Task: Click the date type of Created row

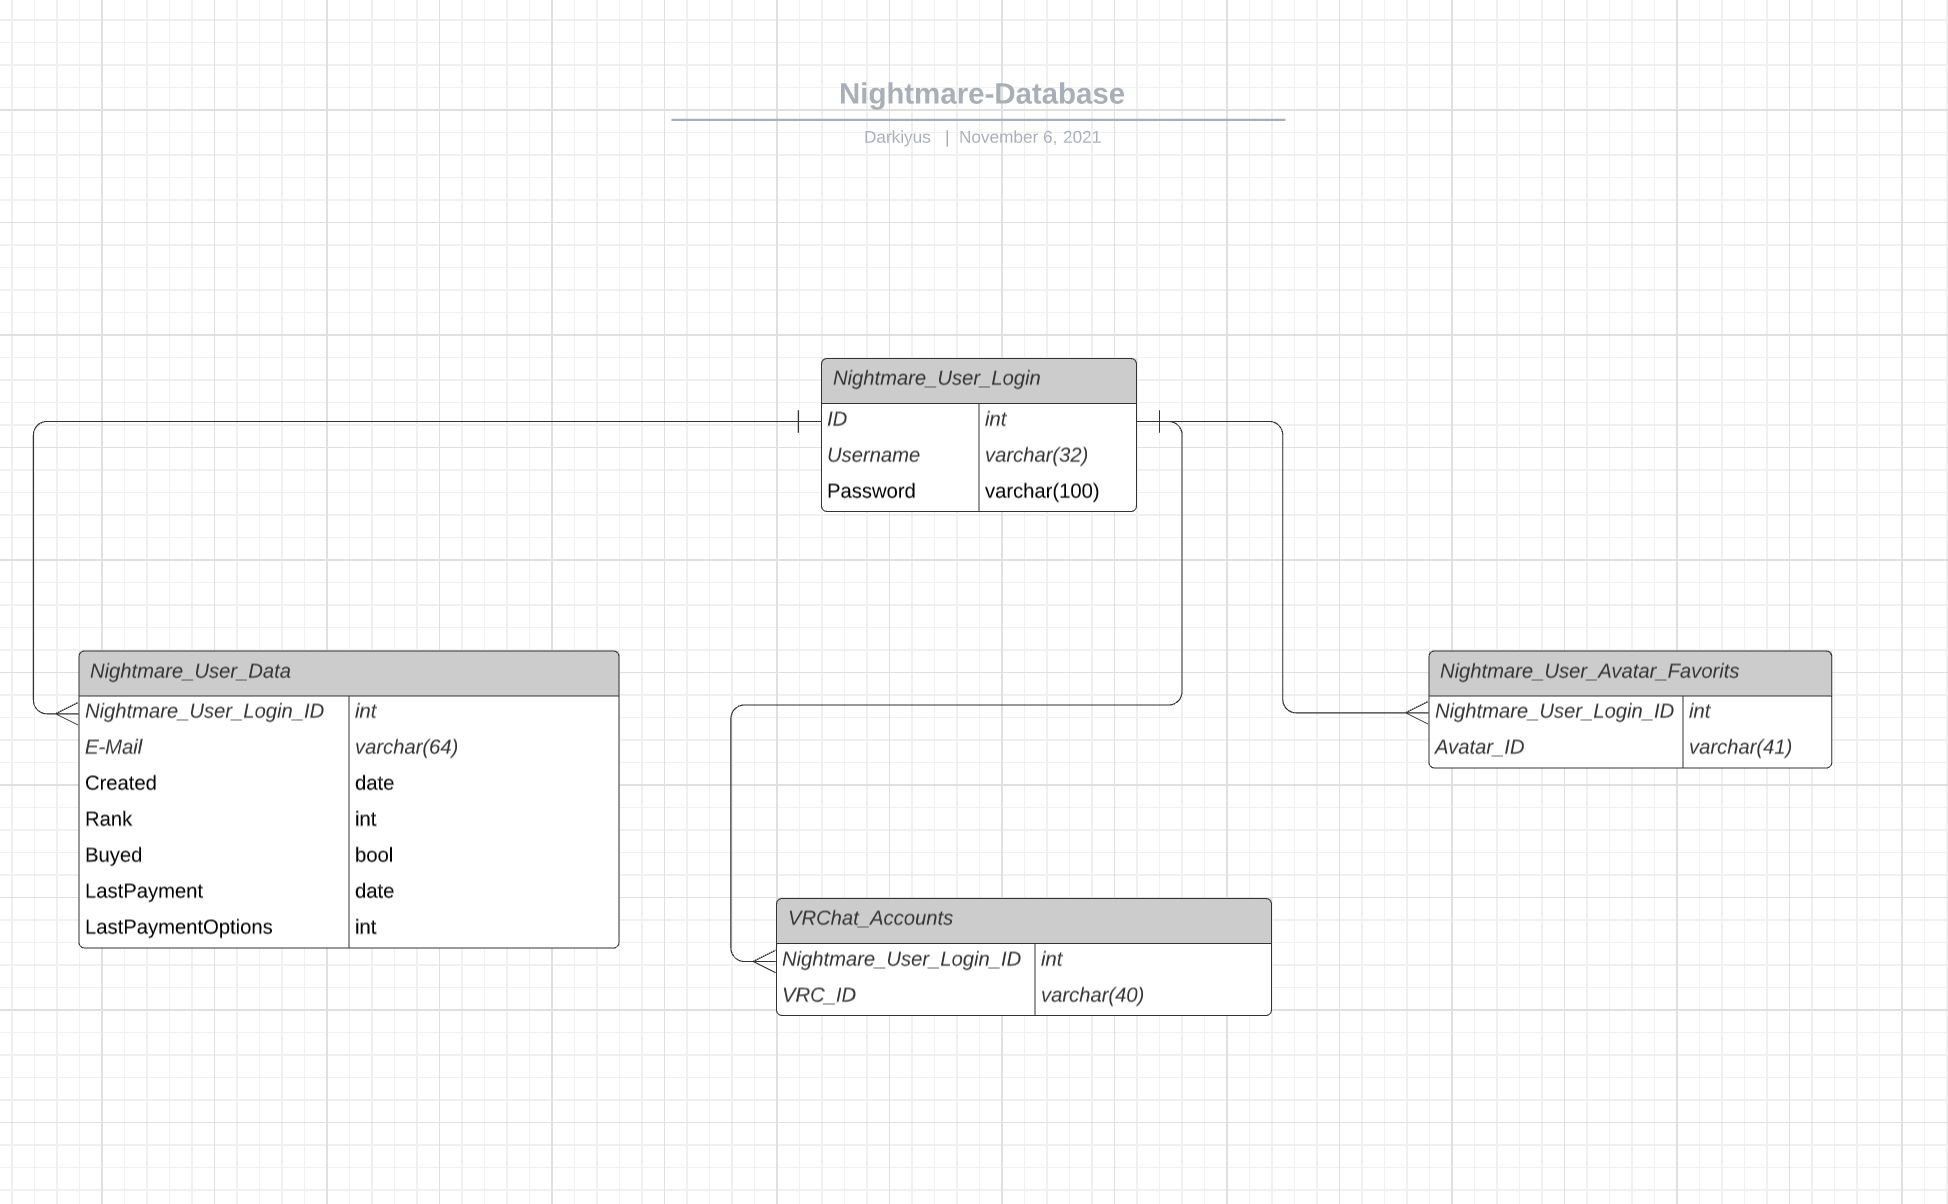Action: click(x=484, y=784)
